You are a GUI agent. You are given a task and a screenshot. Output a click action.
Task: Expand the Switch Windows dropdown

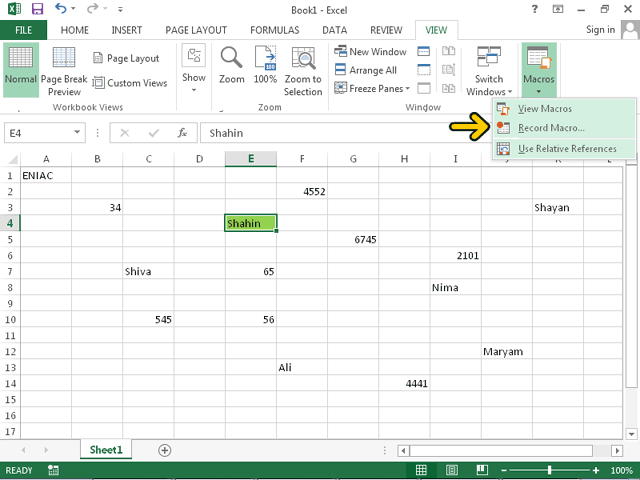pyautogui.click(x=489, y=70)
